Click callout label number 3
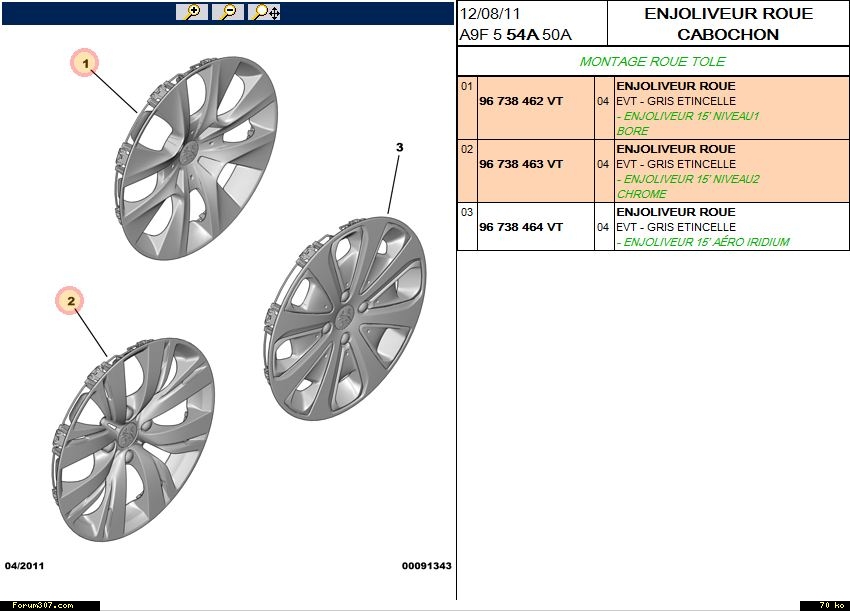Screen dimensions: 850x611 (399, 148)
